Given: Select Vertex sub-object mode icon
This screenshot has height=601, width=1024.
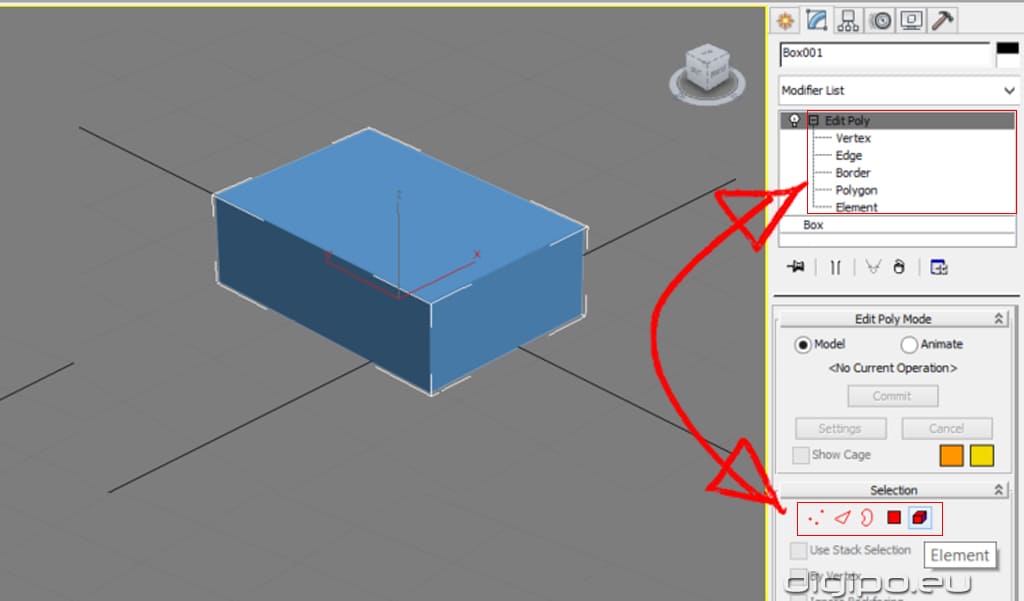Looking at the screenshot, I should click(815, 517).
